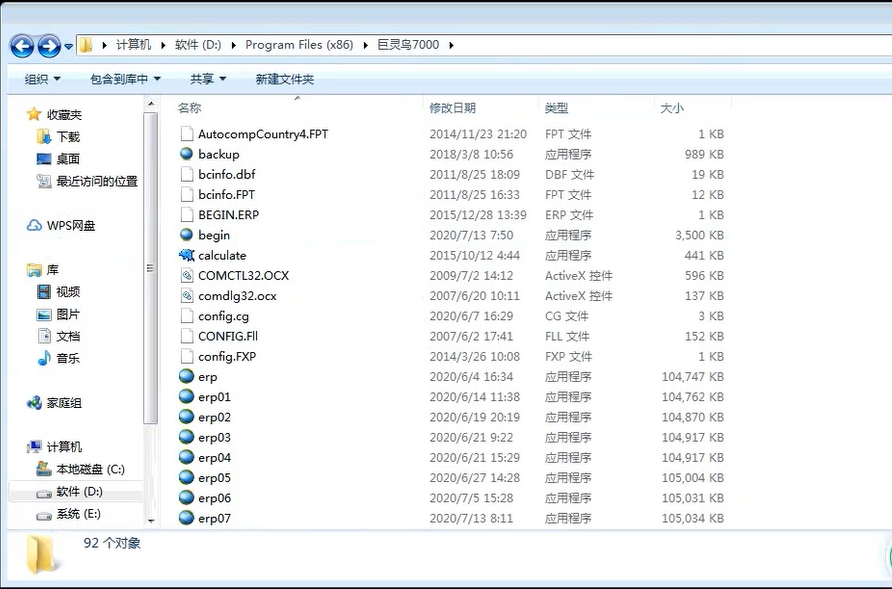Screen dimensions: 892x589
Task: Open the 组织 dropdown menu
Action: point(42,79)
